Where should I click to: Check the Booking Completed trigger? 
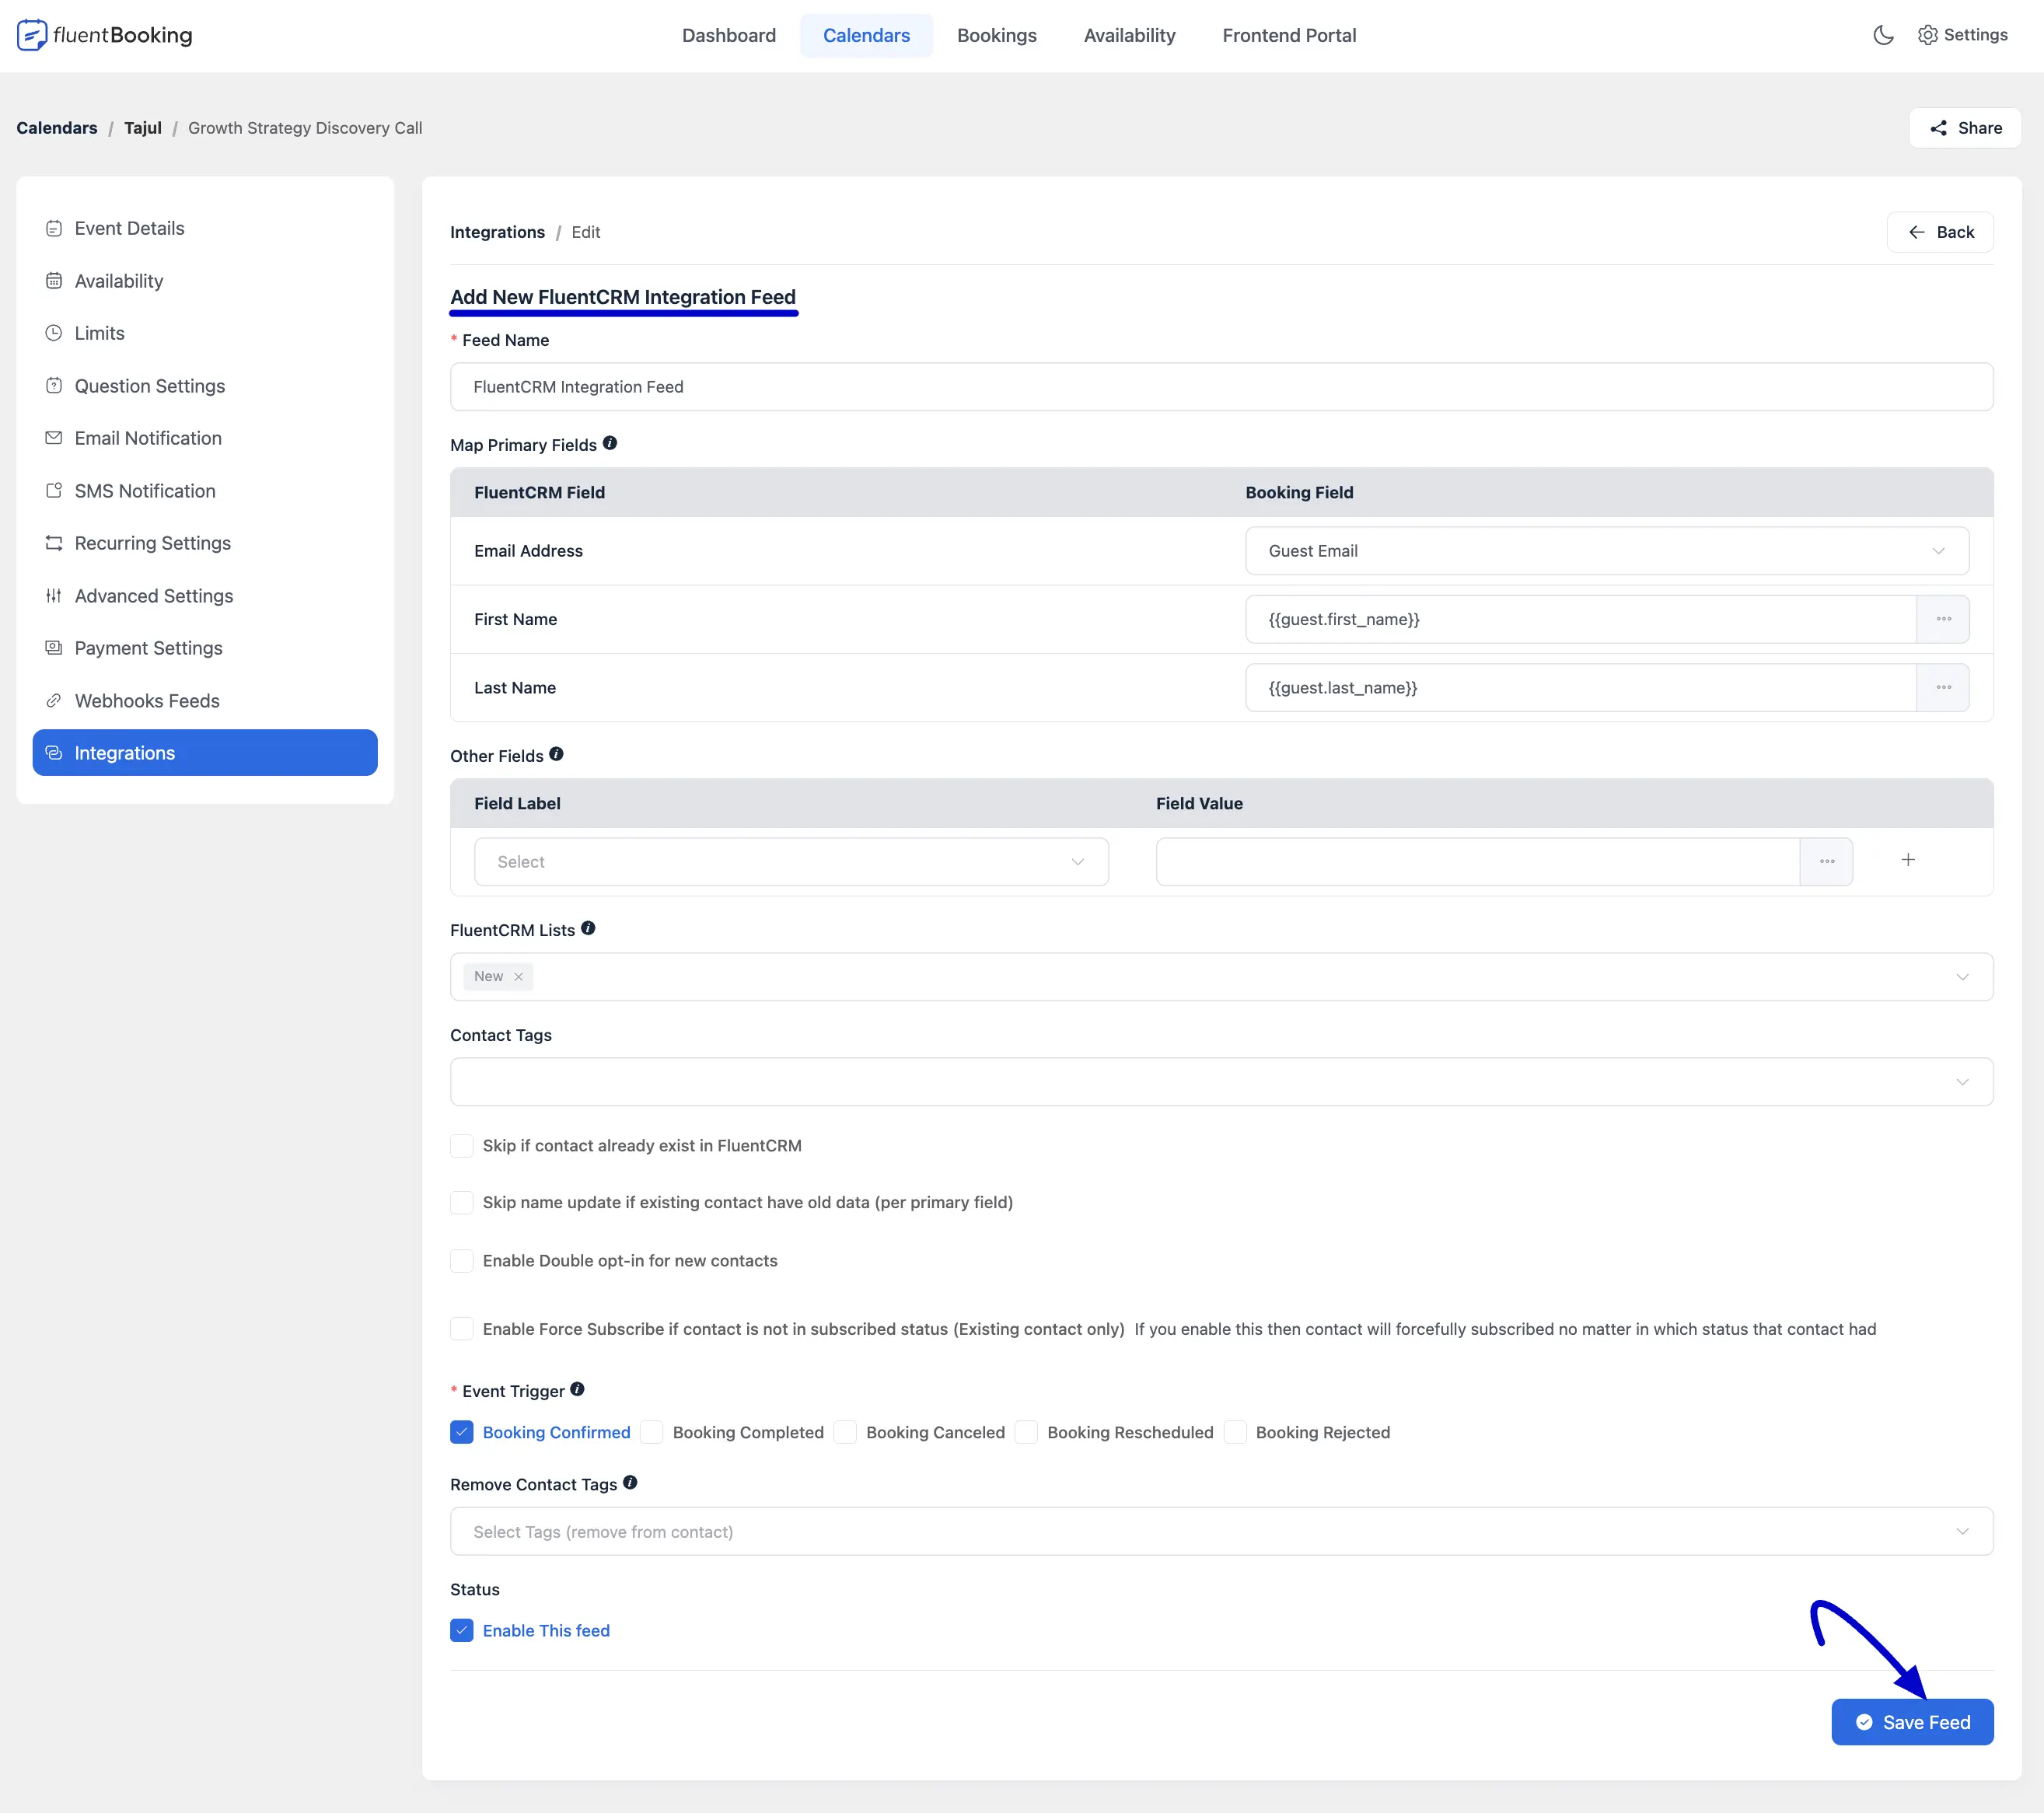[652, 1433]
